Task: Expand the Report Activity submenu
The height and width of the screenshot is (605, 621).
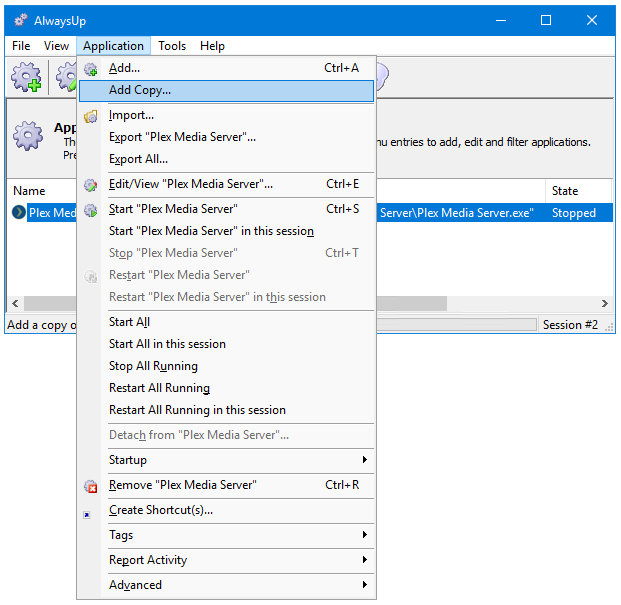Action: pos(227,560)
